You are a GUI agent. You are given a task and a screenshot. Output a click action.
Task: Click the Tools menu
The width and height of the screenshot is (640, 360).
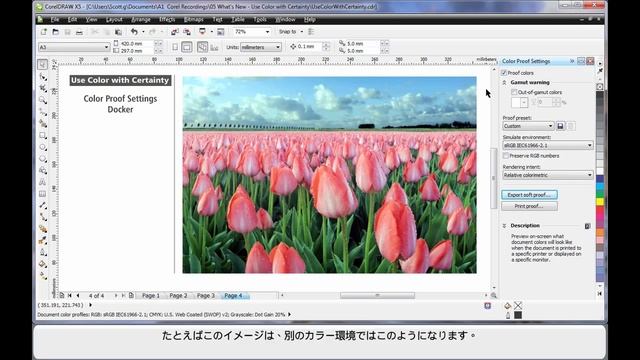(x=260, y=19)
